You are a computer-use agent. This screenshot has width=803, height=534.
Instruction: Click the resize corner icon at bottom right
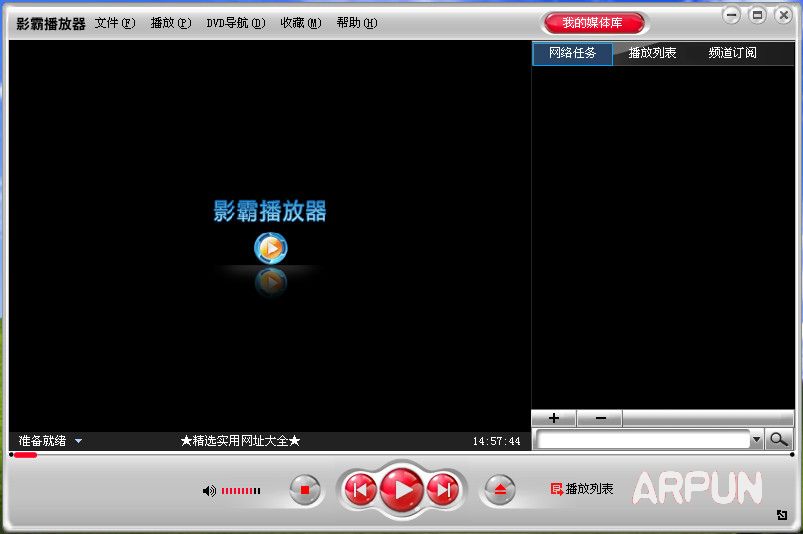782,515
